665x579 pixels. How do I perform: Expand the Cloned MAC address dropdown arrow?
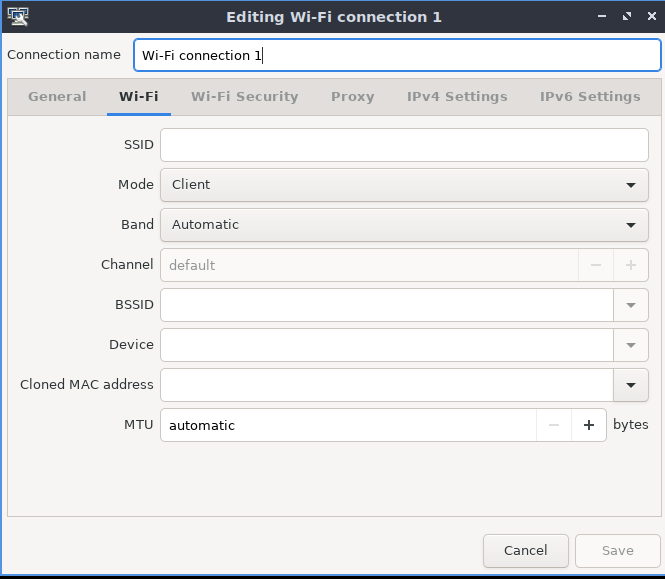[x=631, y=385]
